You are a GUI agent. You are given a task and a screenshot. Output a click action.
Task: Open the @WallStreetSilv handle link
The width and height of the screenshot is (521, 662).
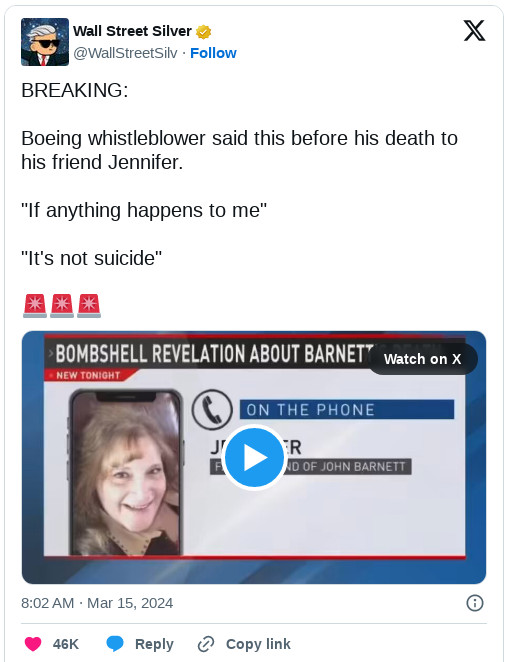tap(125, 53)
